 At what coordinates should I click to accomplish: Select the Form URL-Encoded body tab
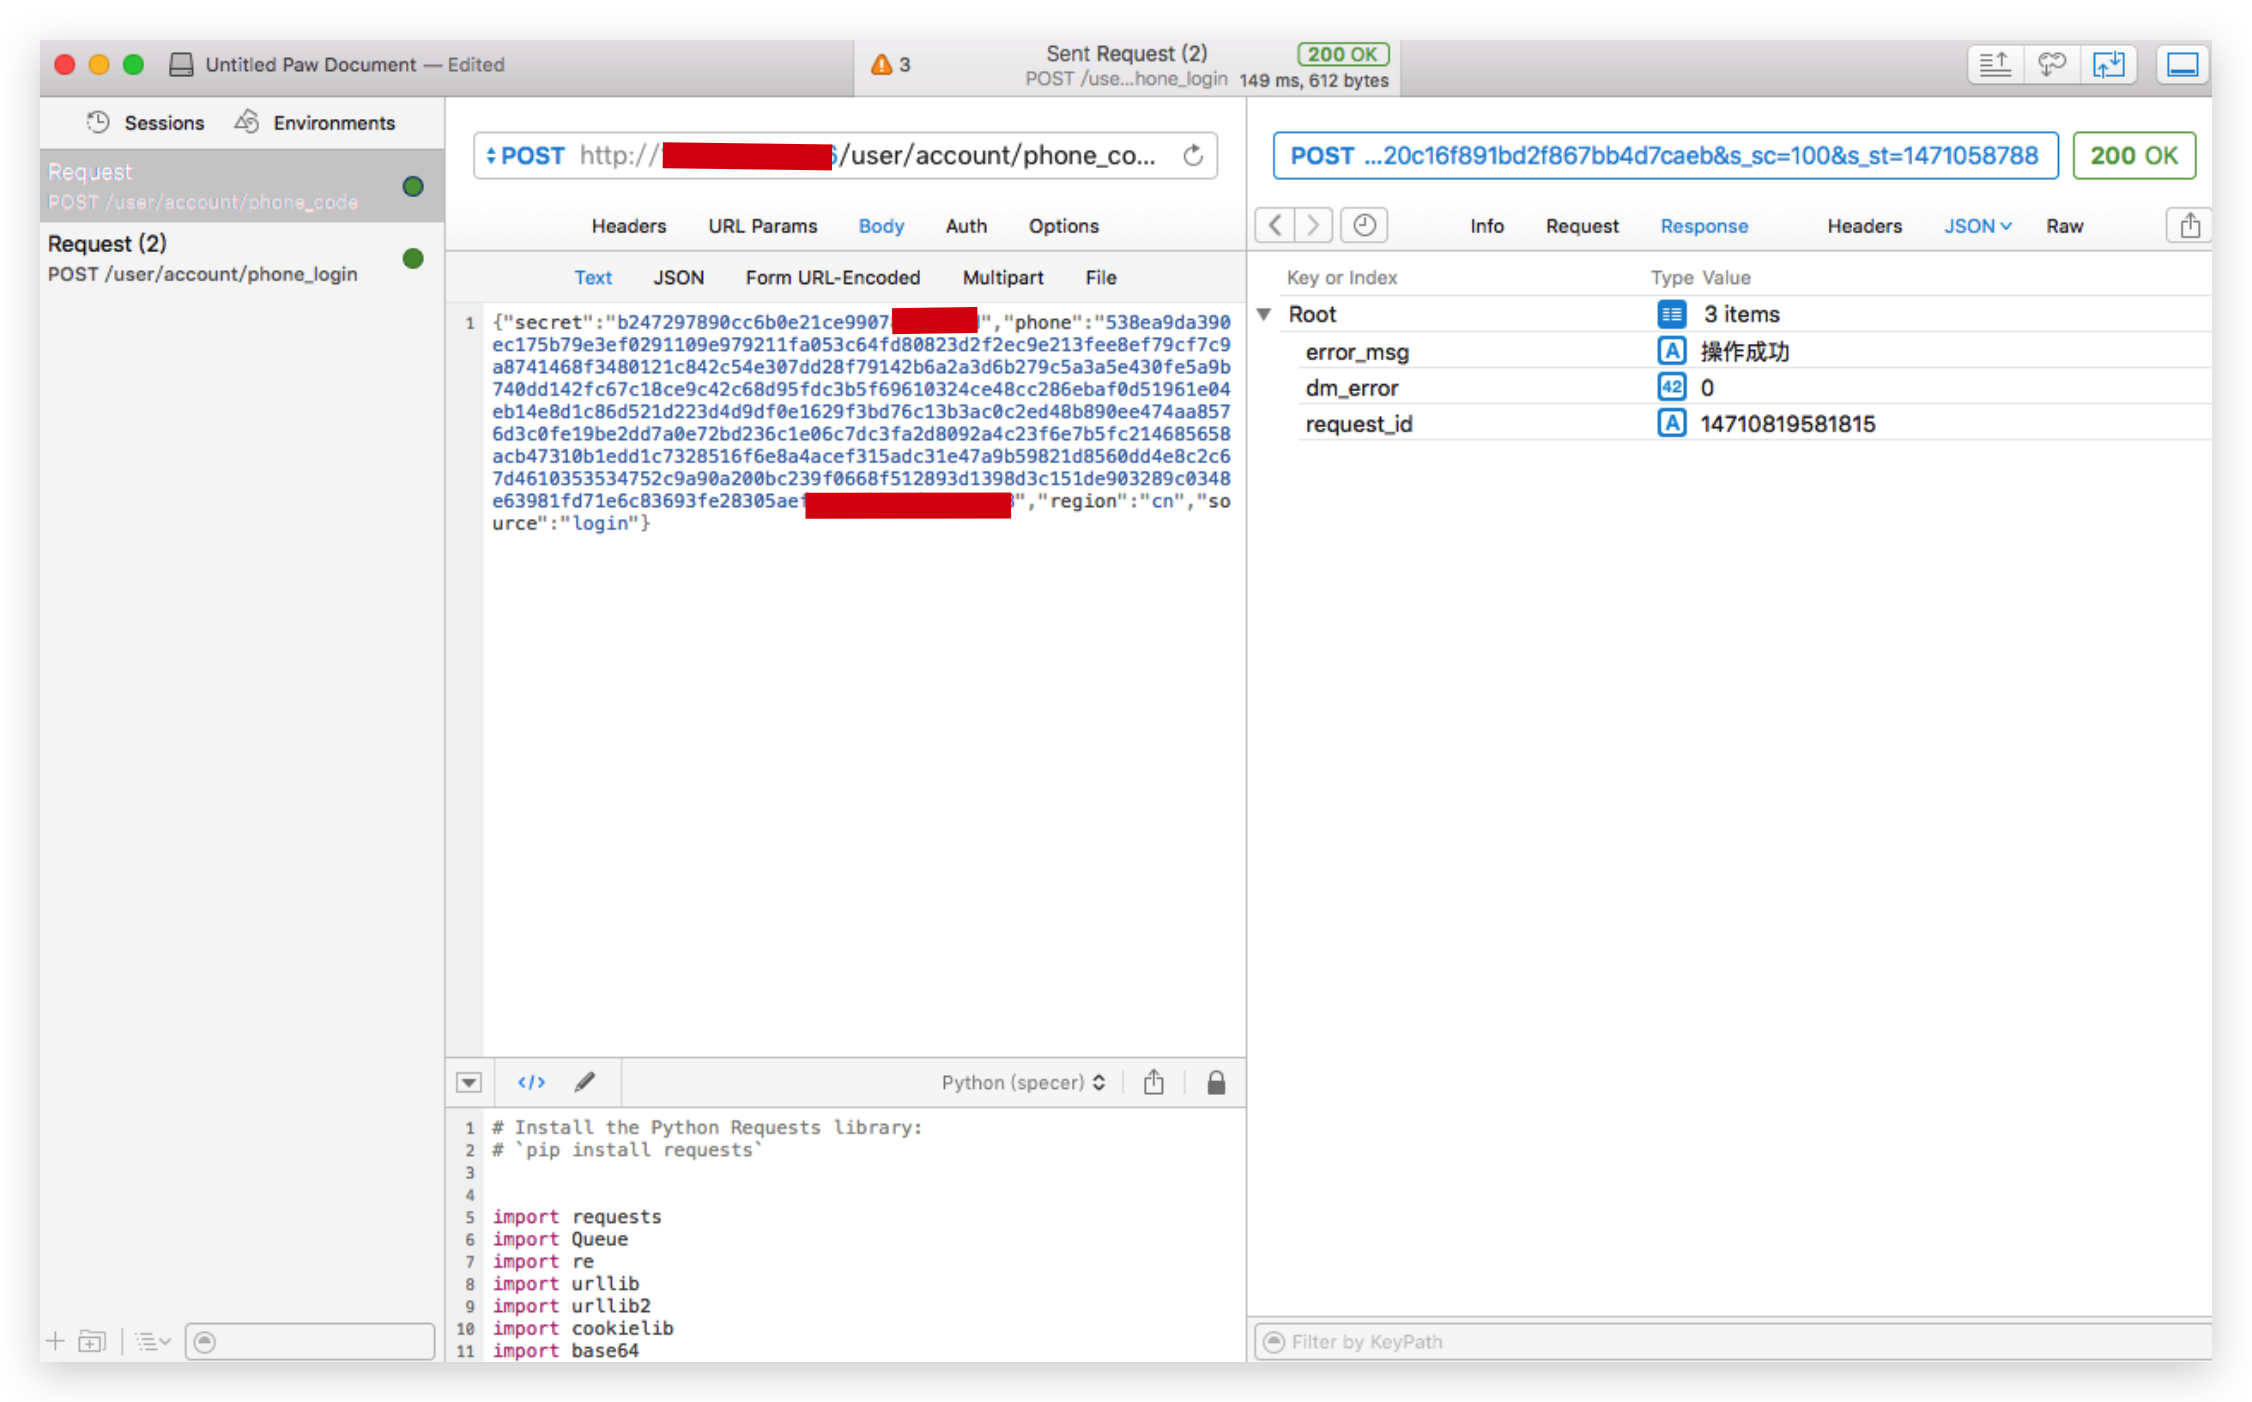click(x=831, y=278)
